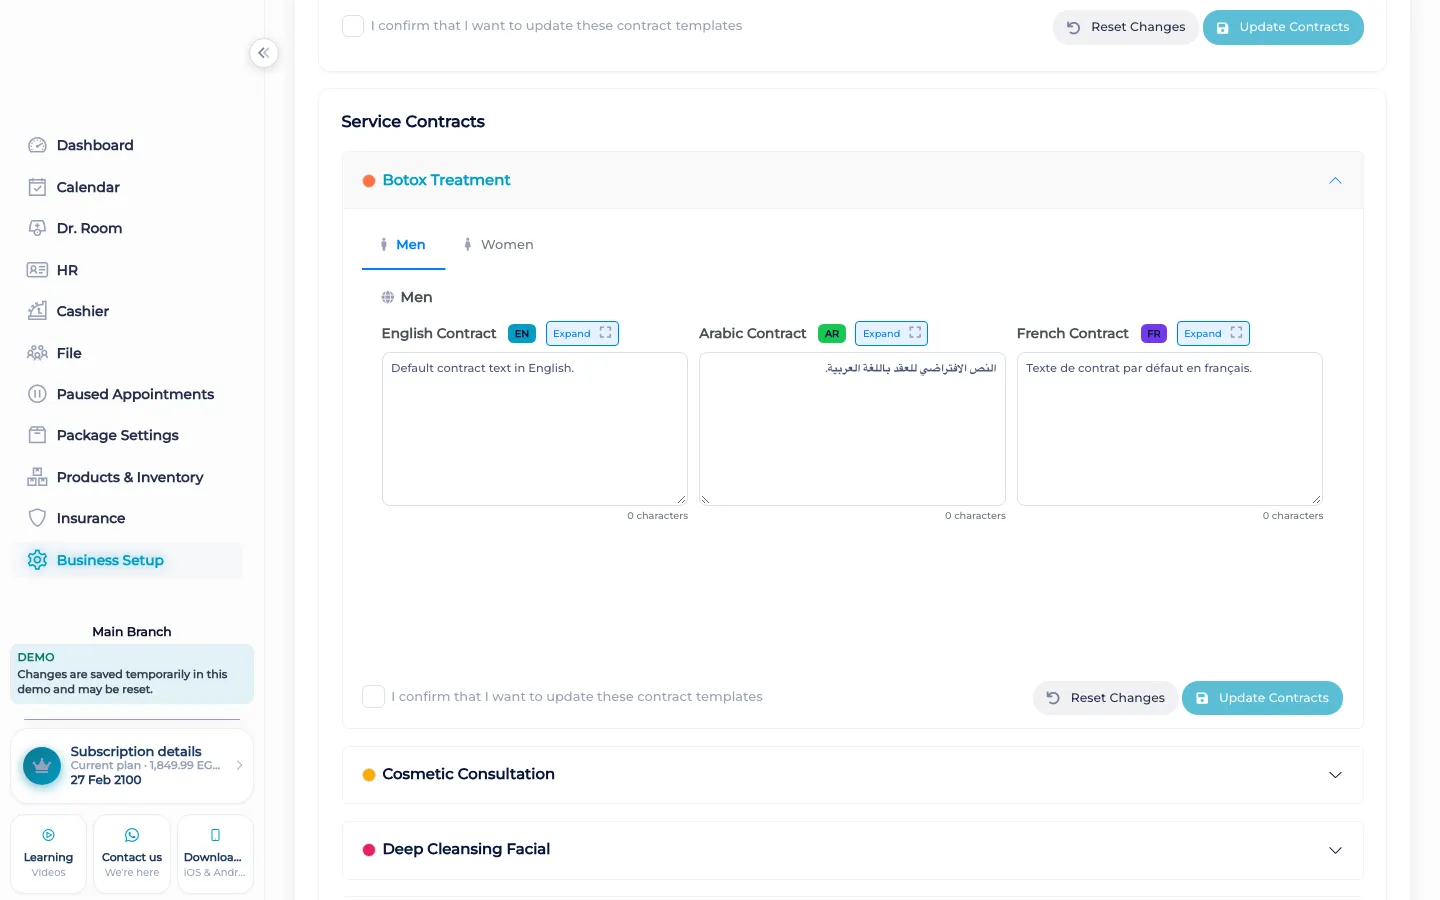Open the Insurance shield icon
The width and height of the screenshot is (1440, 900).
[37, 518]
